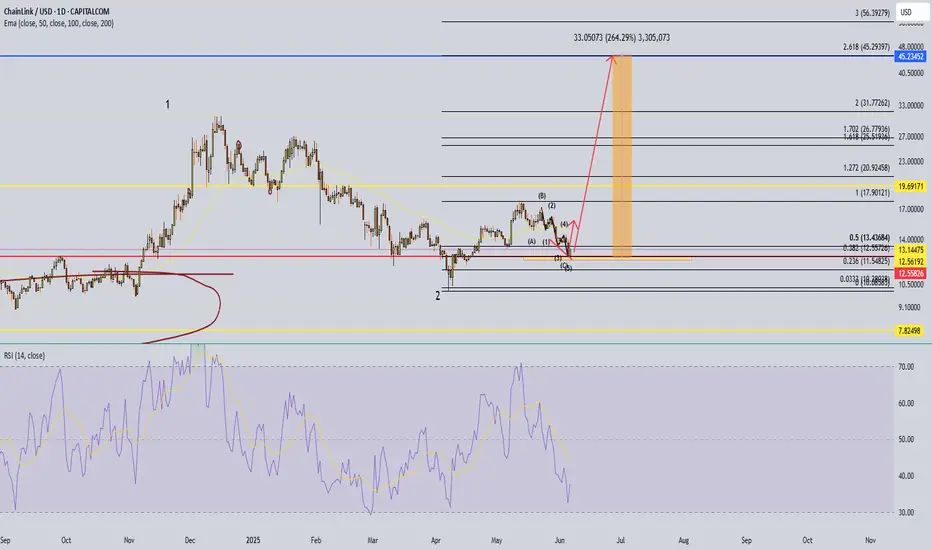Click Feb on the time axis

pos(316,540)
